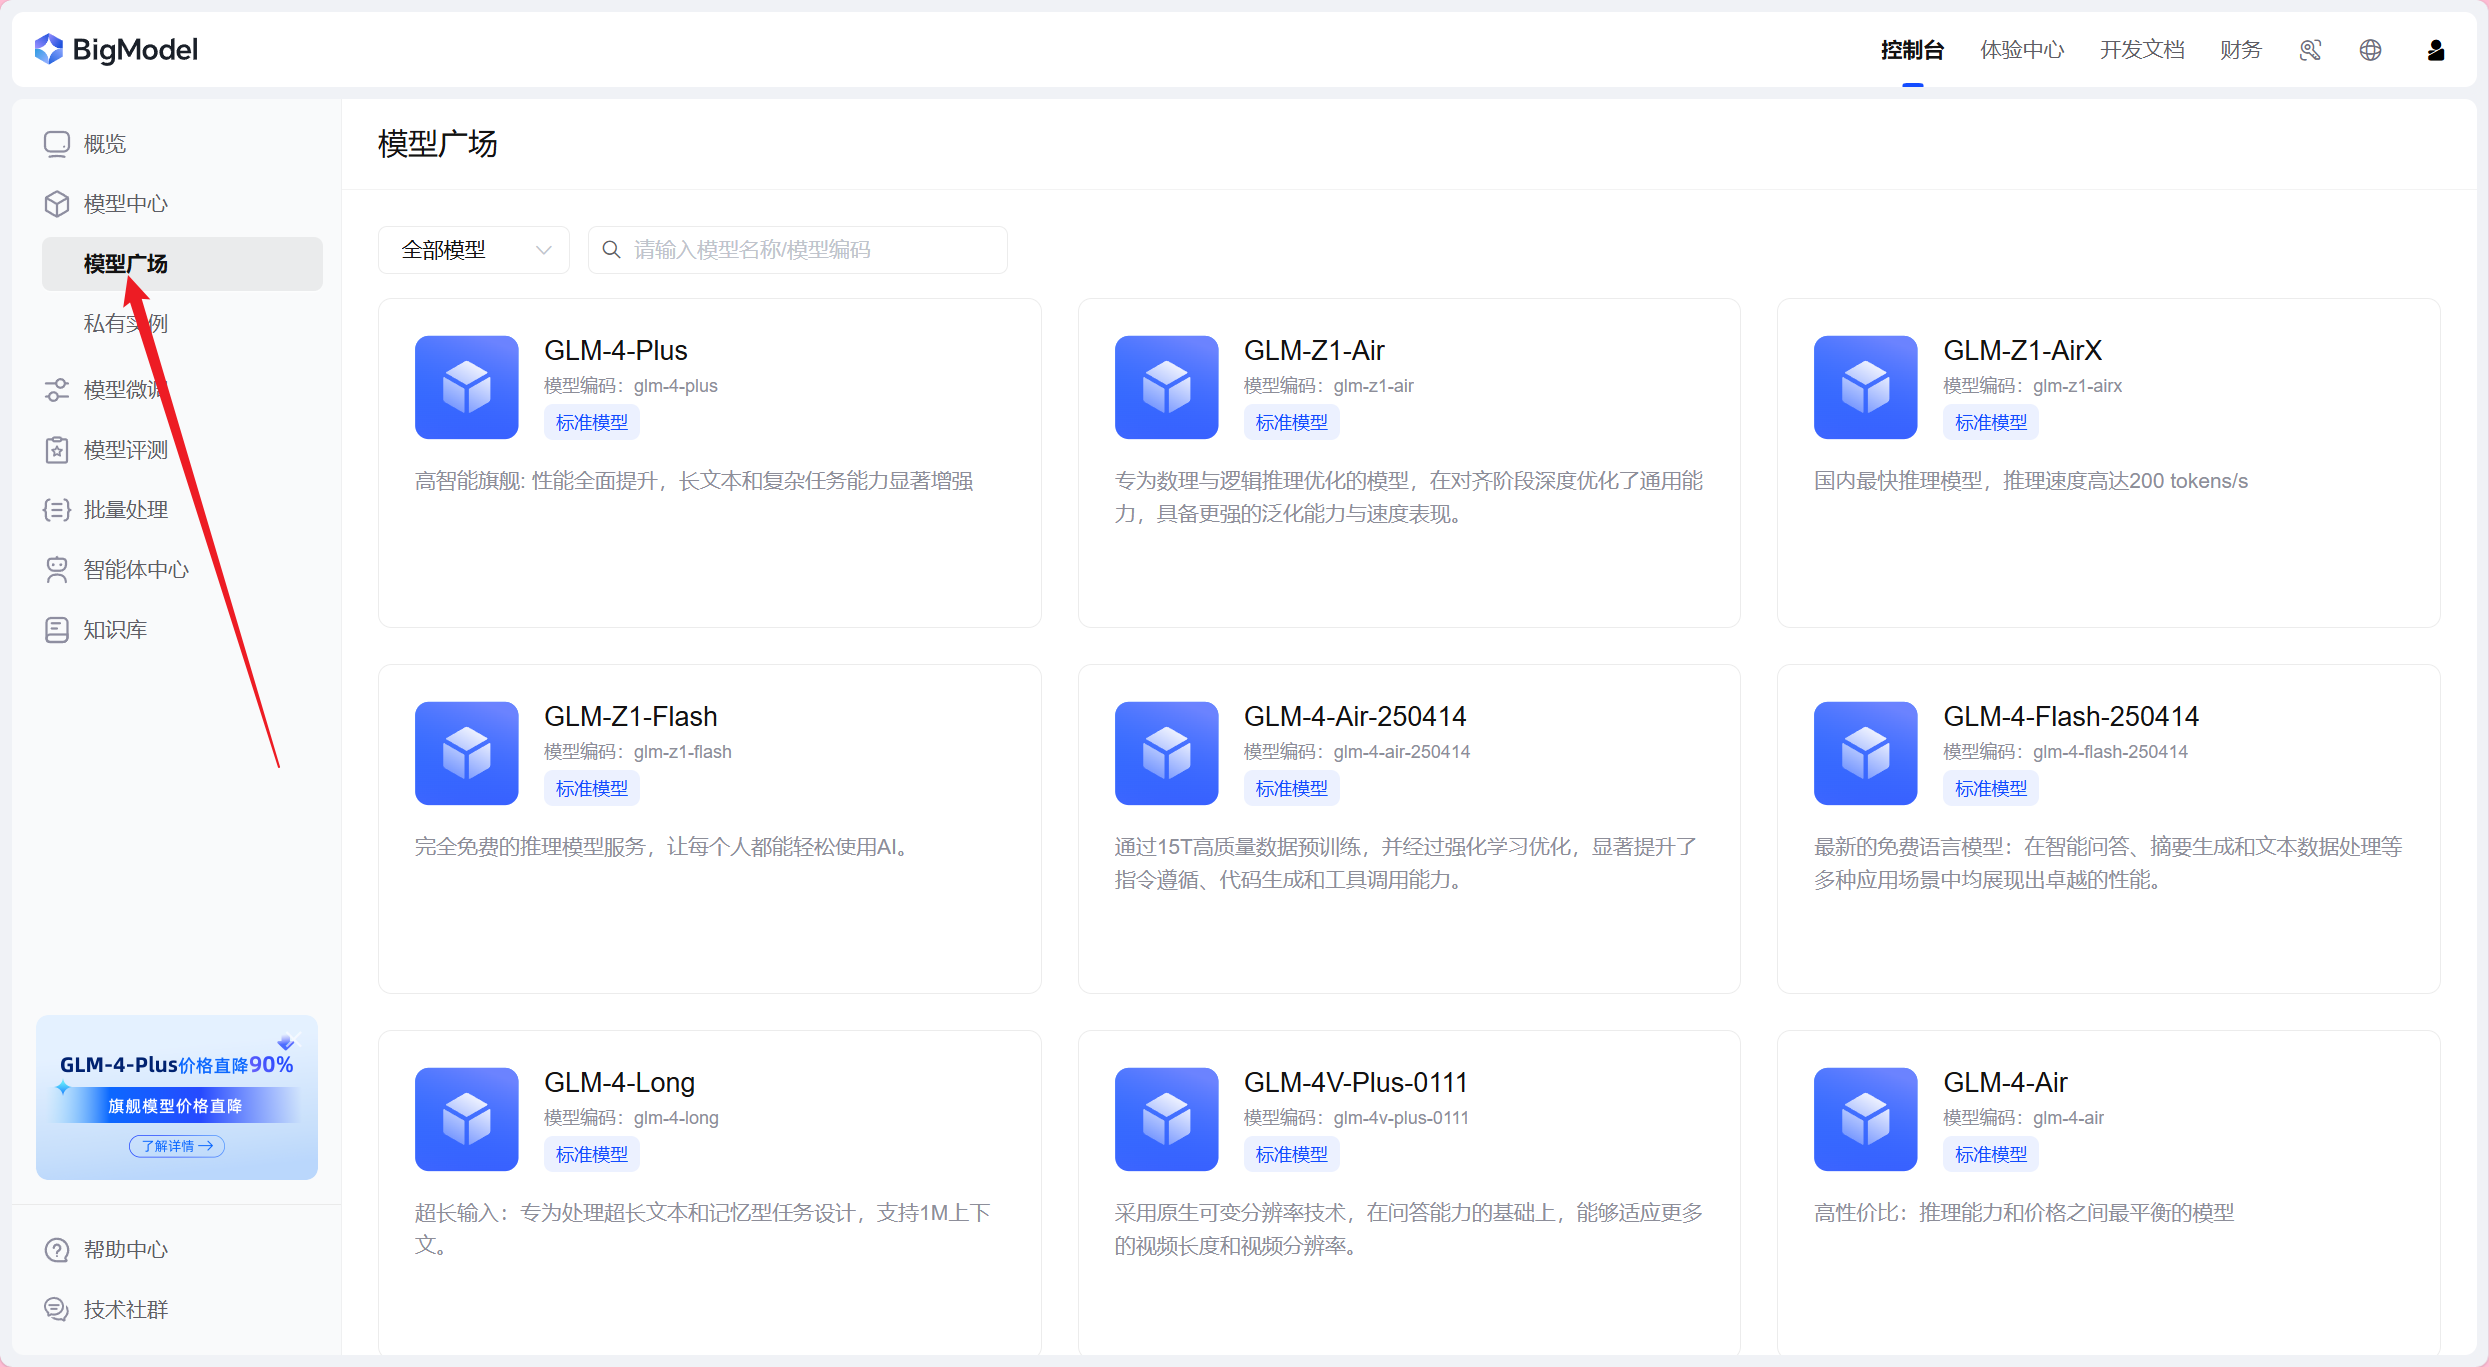Click the 概览 sidebar icon
The width and height of the screenshot is (2489, 1367).
[x=57, y=144]
